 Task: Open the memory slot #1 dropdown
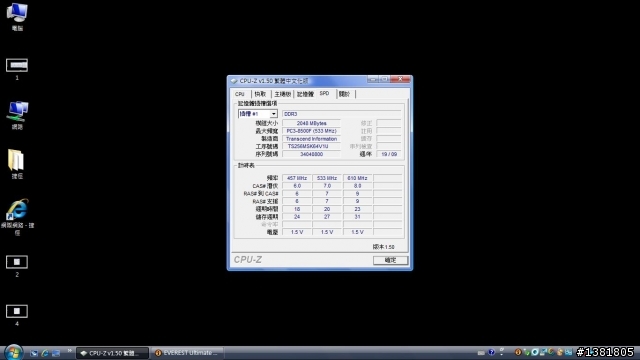258,114
